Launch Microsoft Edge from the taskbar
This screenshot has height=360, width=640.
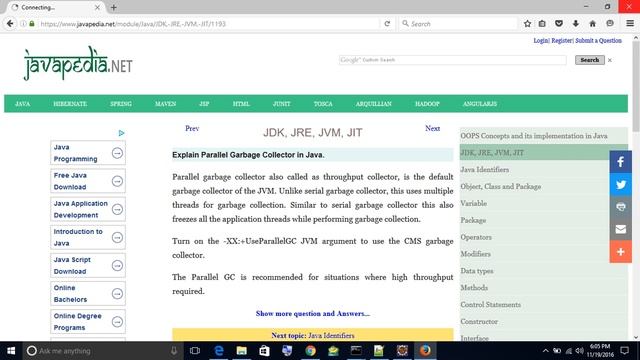click(x=219, y=351)
